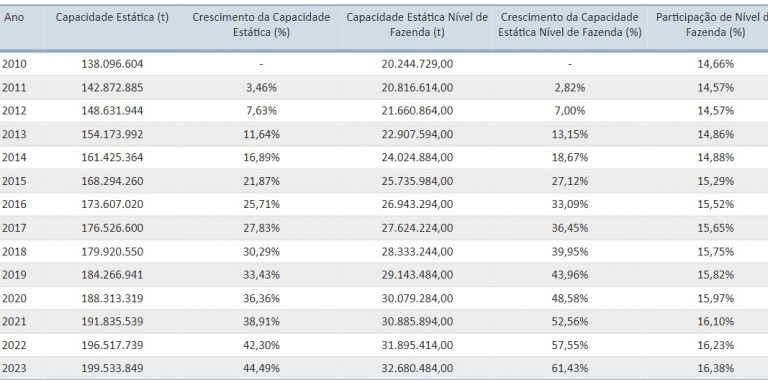Click farm capacity 29.143.484,00 for 2019
This screenshot has width=768, height=380.
click(417, 275)
